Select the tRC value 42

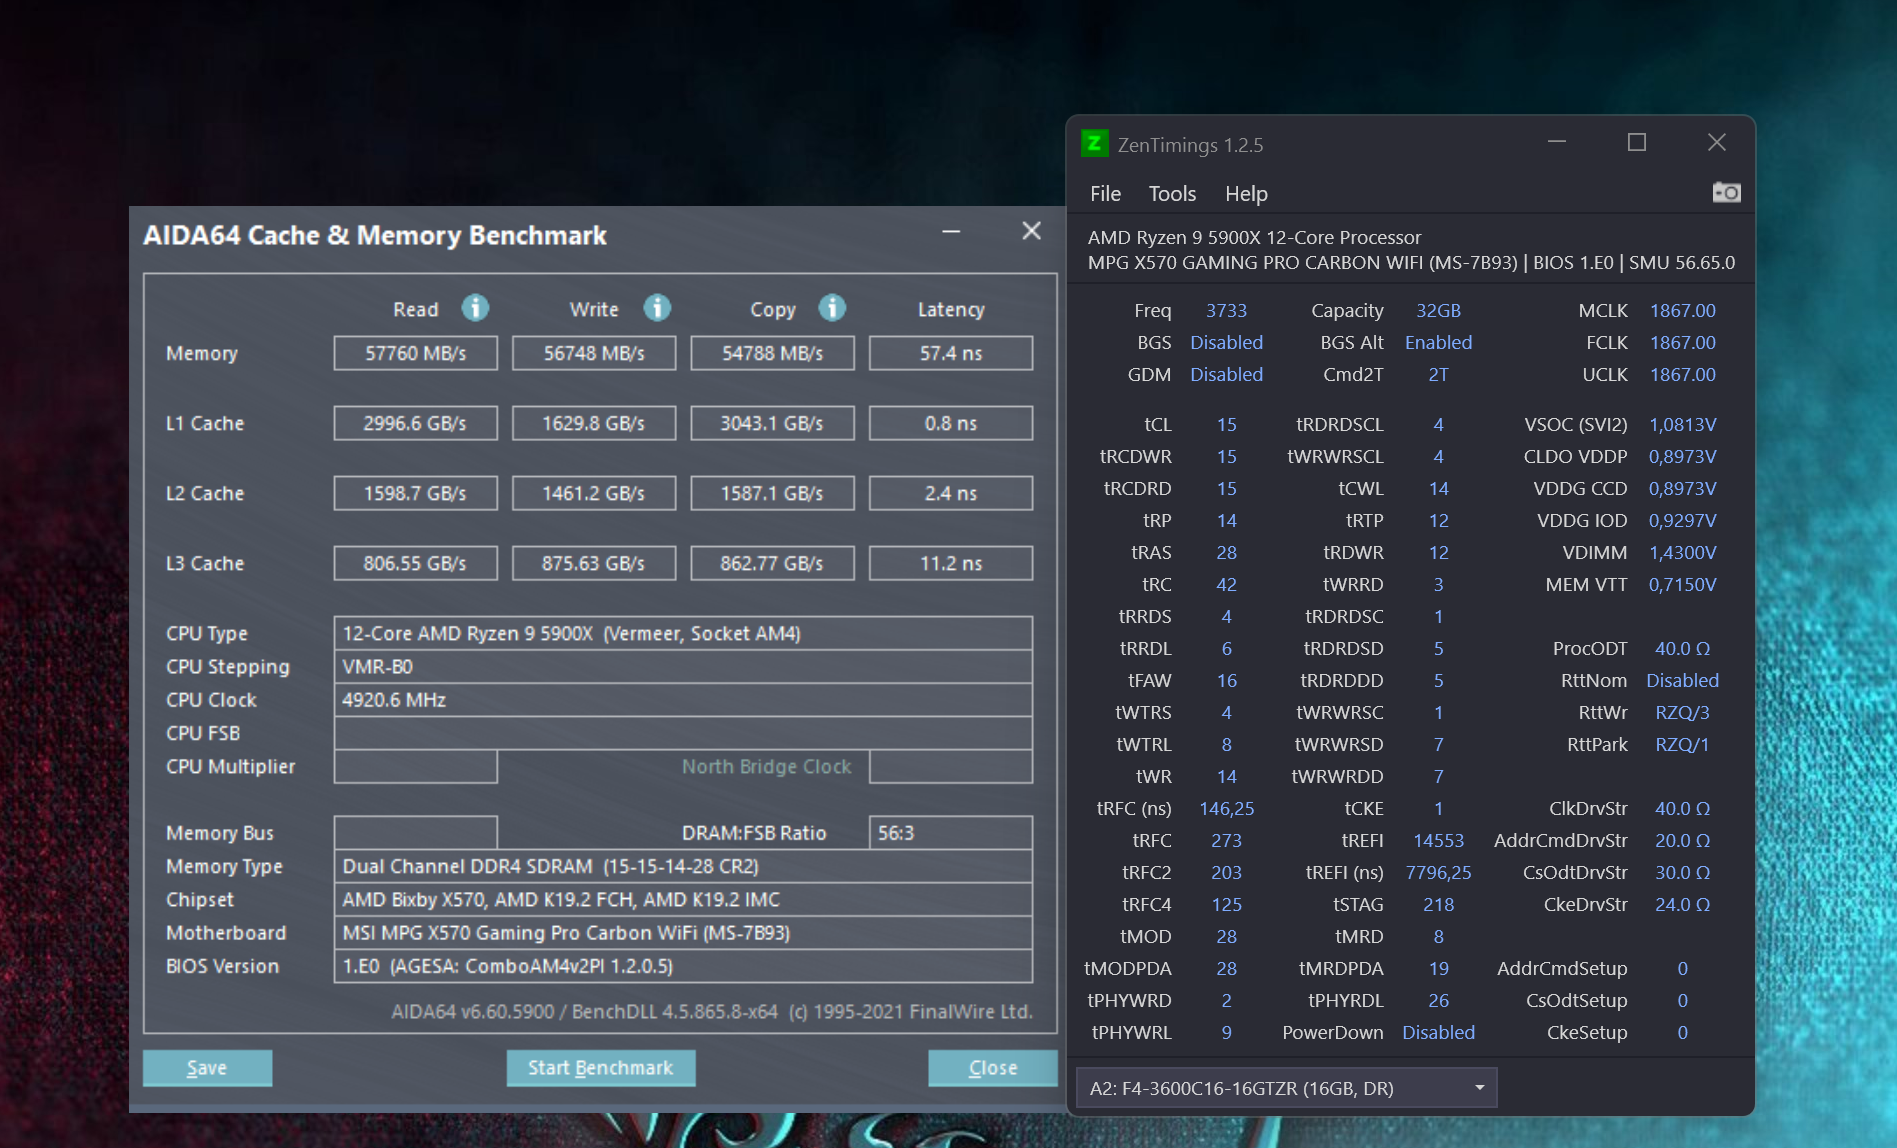(x=1226, y=585)
